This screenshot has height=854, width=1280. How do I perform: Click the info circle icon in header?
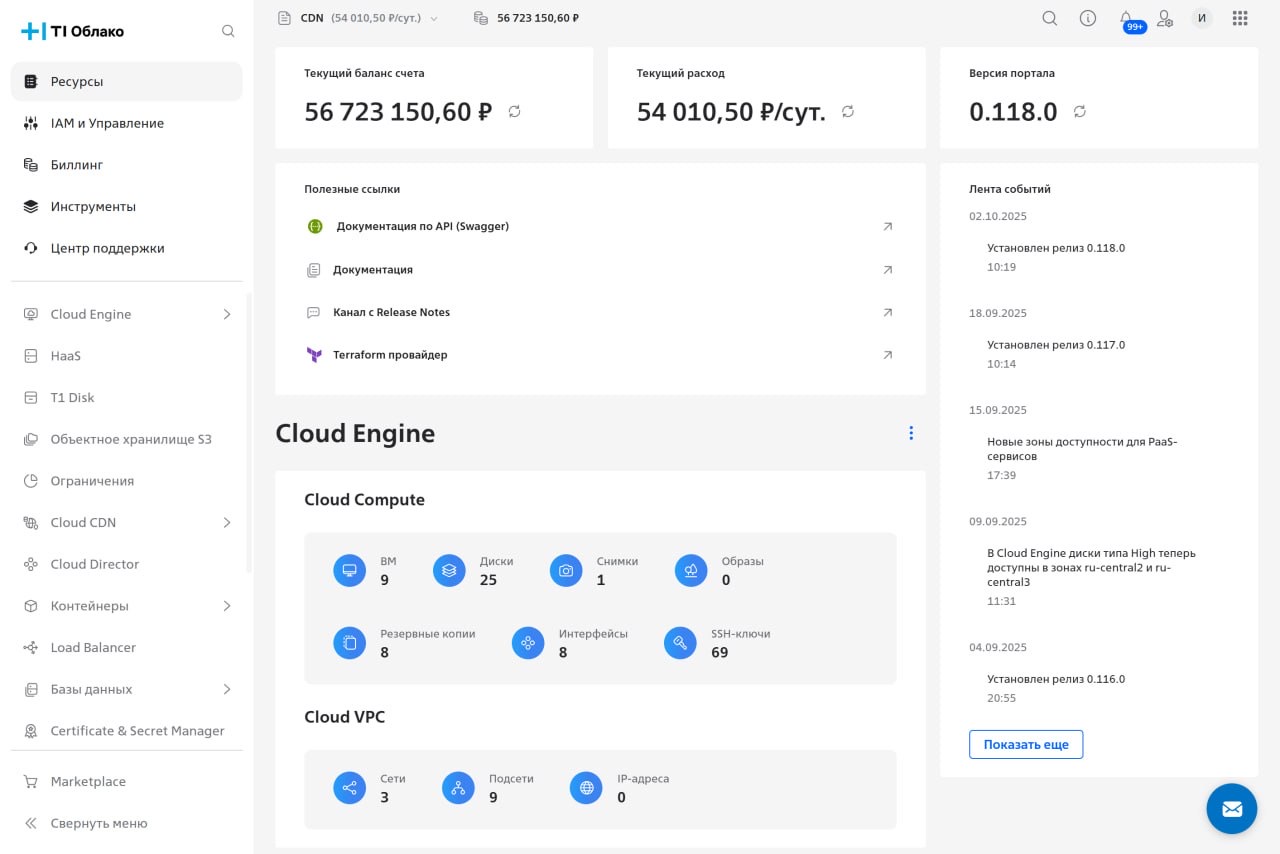click(x=1088, y=18)
